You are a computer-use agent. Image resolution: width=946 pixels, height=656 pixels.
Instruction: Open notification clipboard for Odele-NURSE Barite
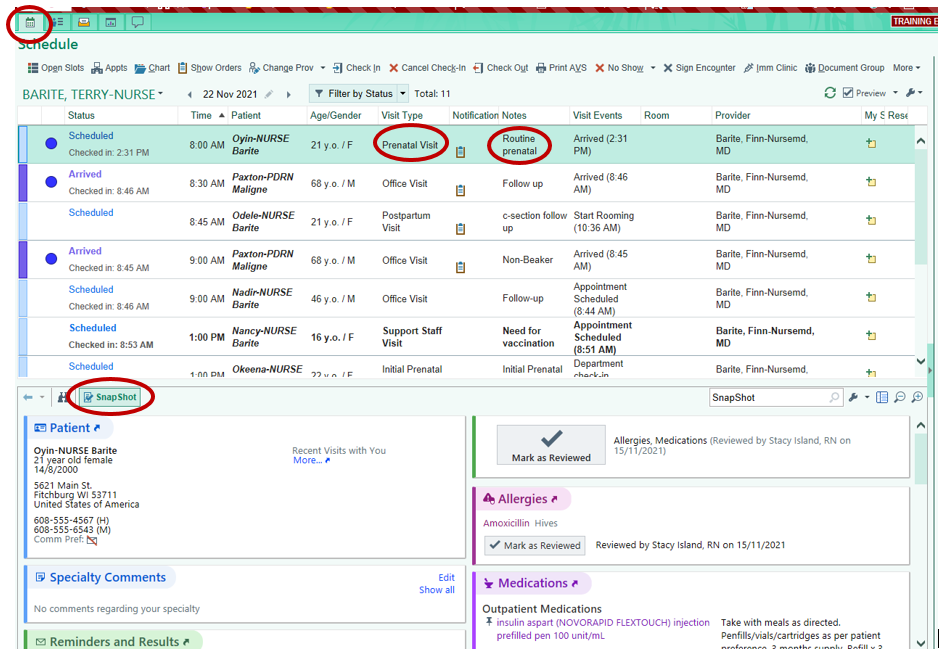(460, 229)
